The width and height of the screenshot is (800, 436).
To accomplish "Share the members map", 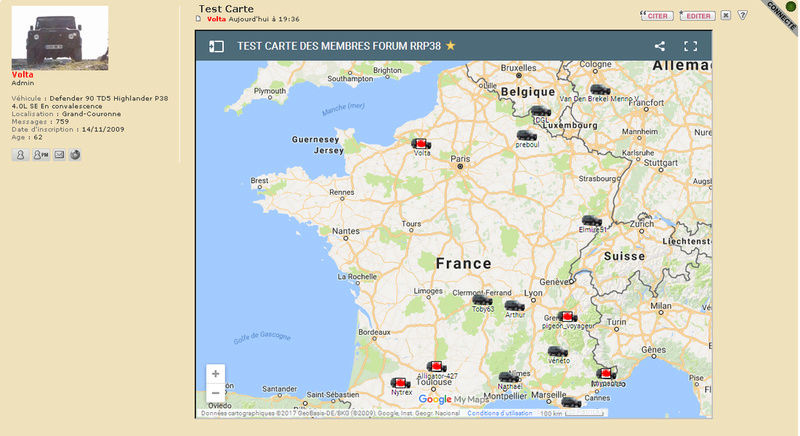I will 660,46.
